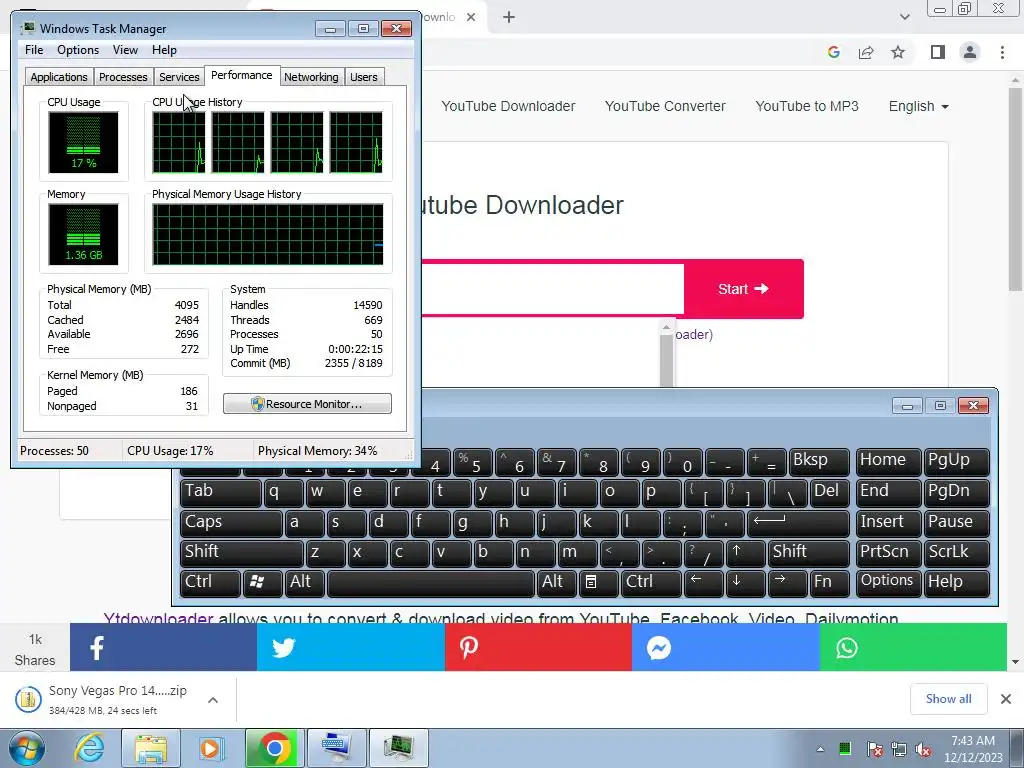Click the Windows logo key on the on-screen keyboard
This screenshot has height=768, width=1024.
[x=263, y=583]
